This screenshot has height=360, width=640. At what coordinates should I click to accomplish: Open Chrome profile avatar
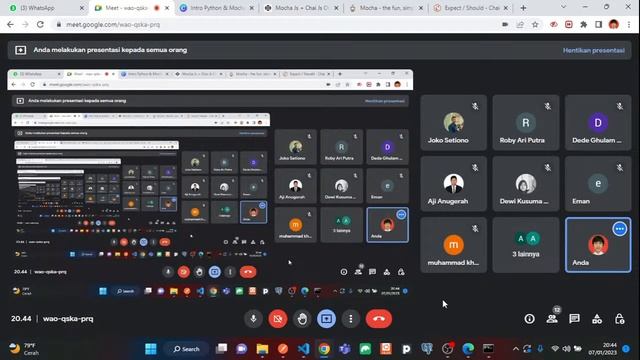click(613, 24)
